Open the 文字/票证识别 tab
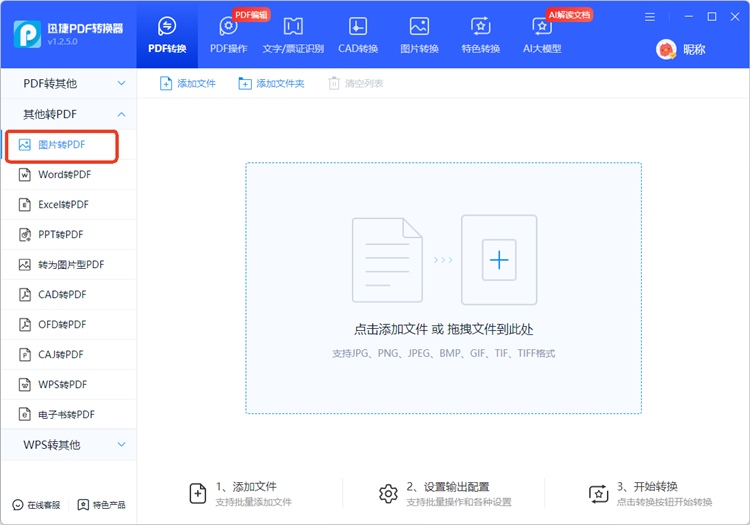Image resolution: width=750 pixels, height=525 pixels. point(293,34)
